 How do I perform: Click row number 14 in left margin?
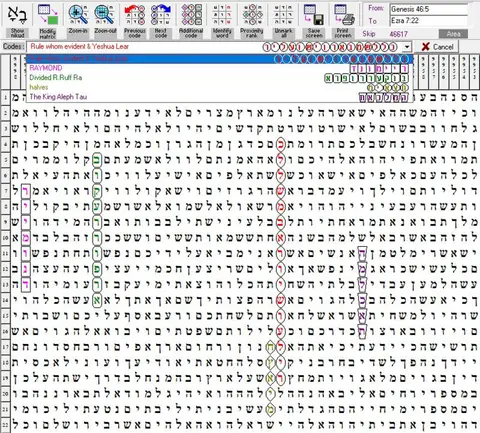pos(5,300)
